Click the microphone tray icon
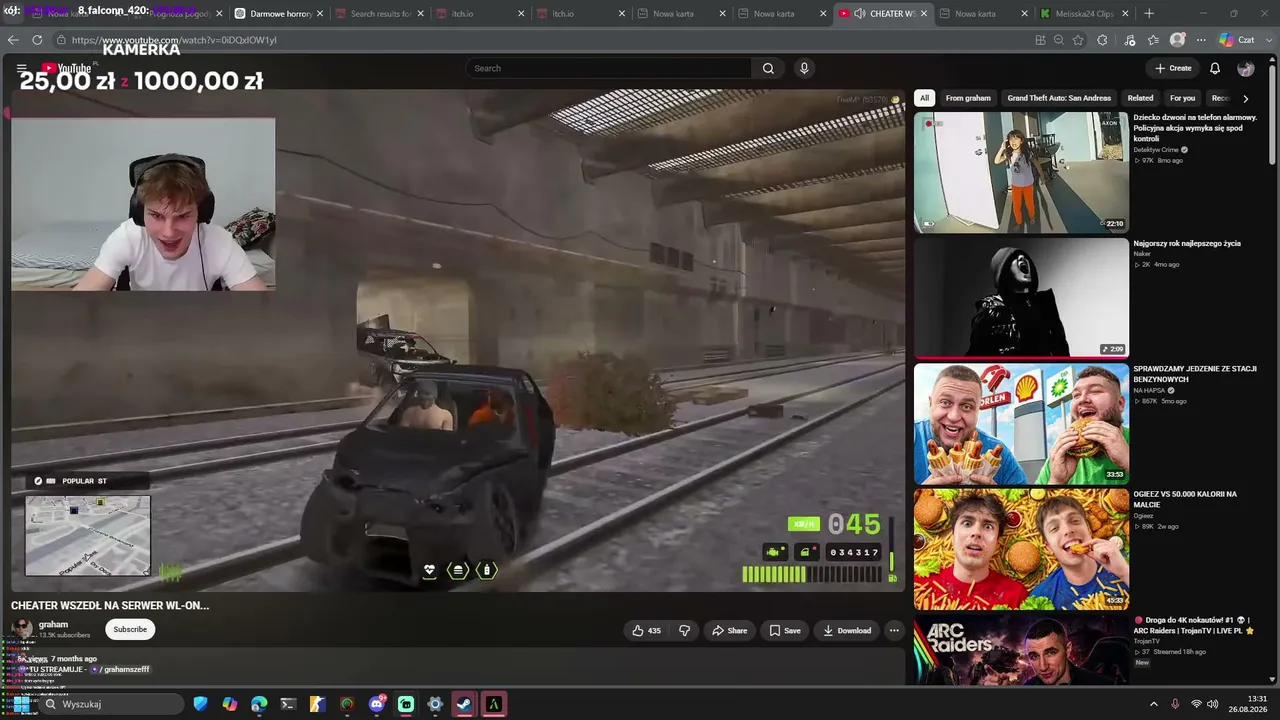Screen dimensions: 1280x720 [1175, 704]
